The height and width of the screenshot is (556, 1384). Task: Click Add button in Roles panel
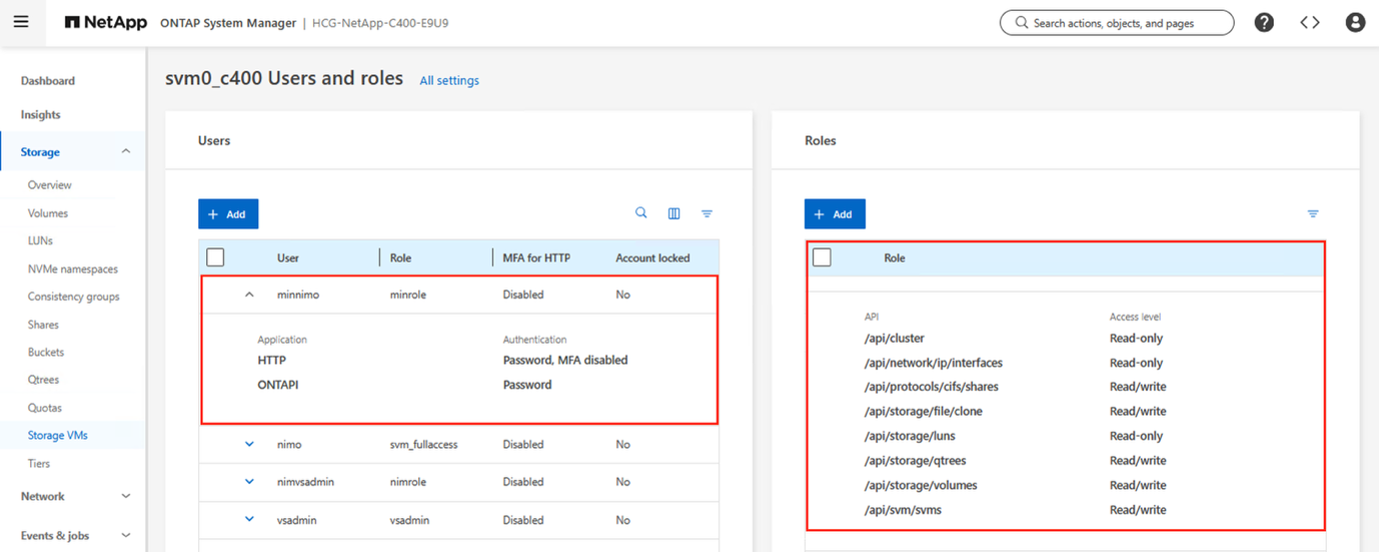tap(834, 214)
